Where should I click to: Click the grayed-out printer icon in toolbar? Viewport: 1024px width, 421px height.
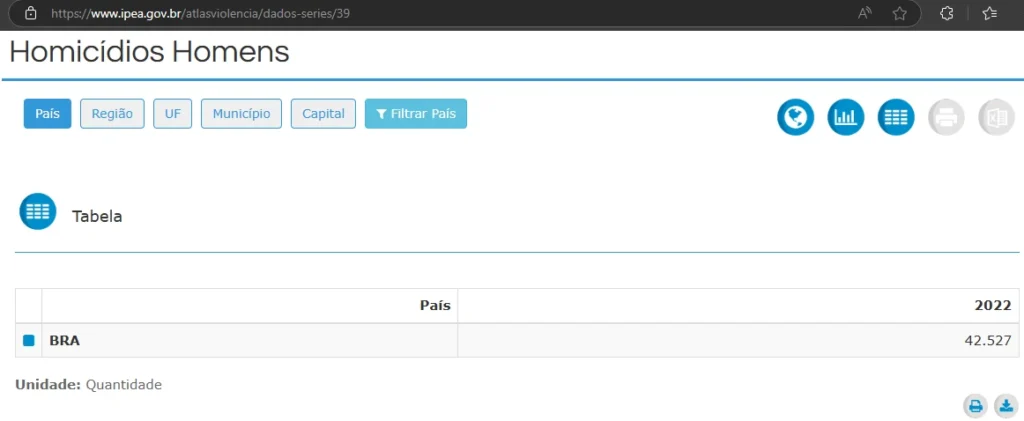(x=946, y=118)
